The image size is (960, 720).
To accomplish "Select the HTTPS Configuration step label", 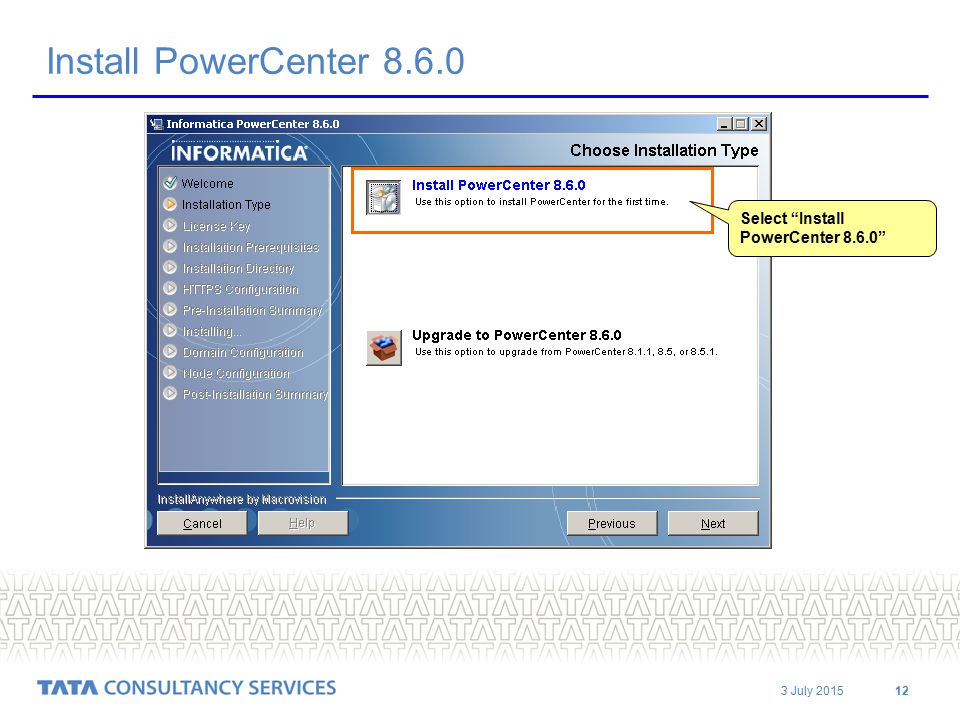I will click(241, 289).
